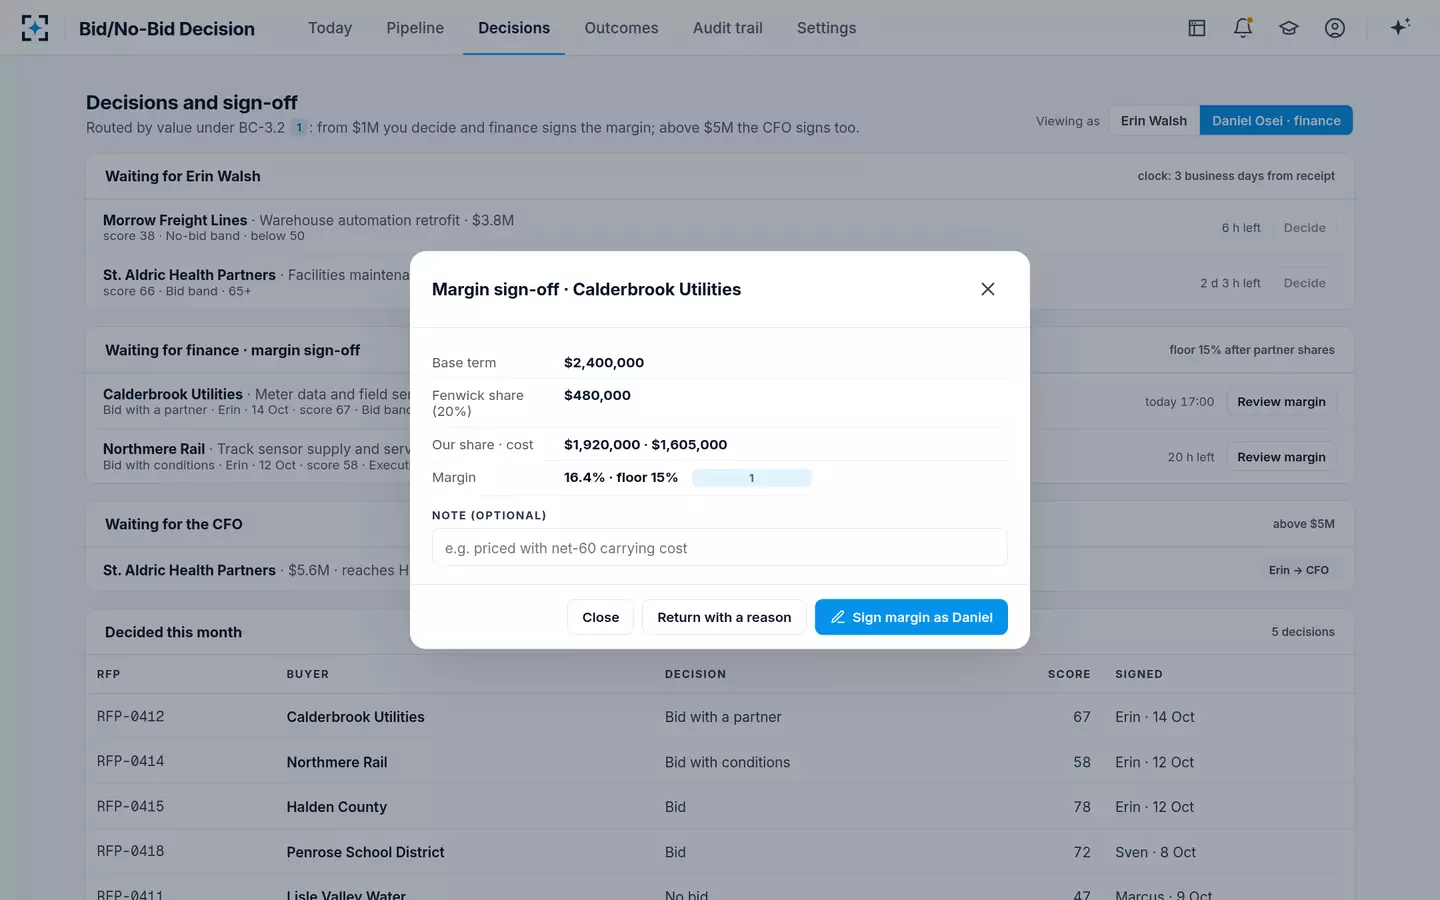Open the sparkle assistant icon

(1400, 27)
